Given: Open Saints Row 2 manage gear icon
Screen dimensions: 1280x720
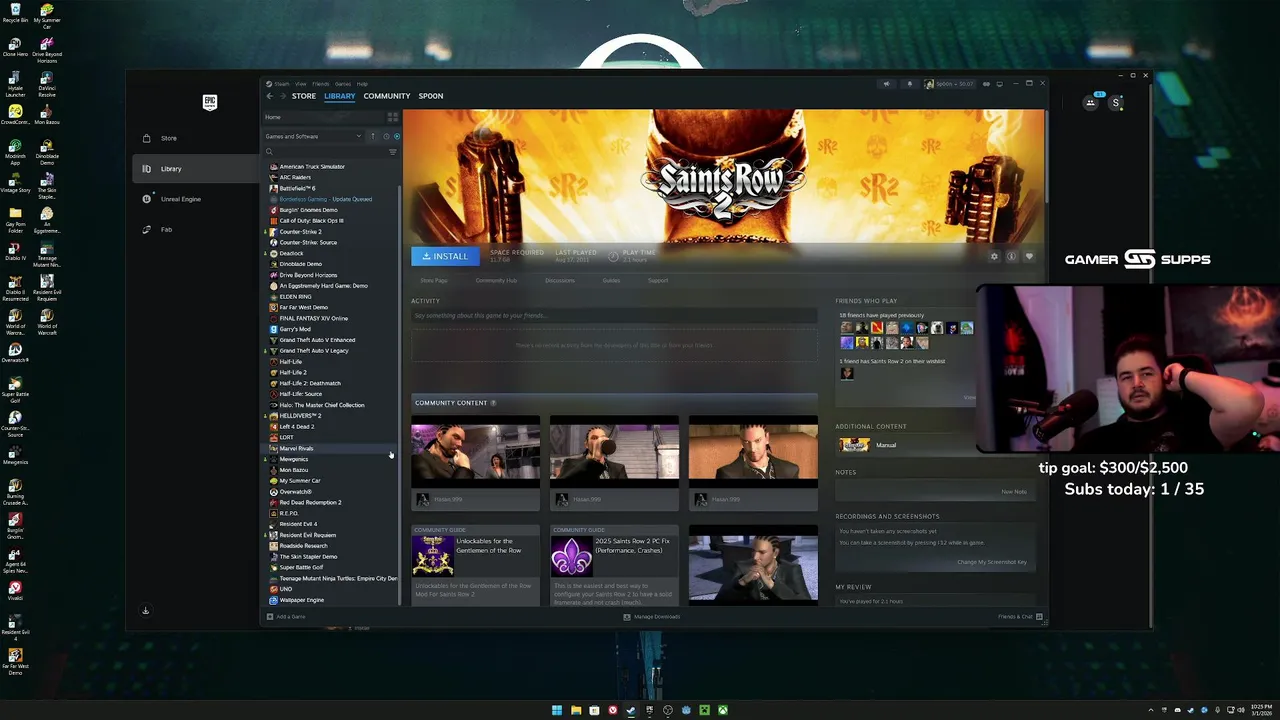Looking at the screenshot, I should (x=994, y=257).
